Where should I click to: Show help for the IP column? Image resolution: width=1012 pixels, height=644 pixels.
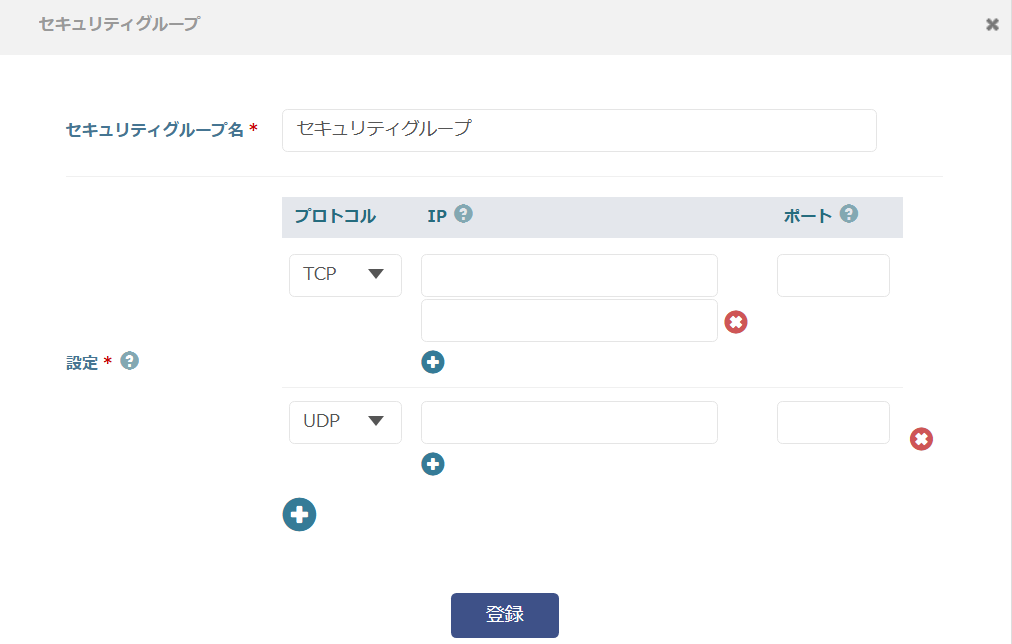(463, 214)
